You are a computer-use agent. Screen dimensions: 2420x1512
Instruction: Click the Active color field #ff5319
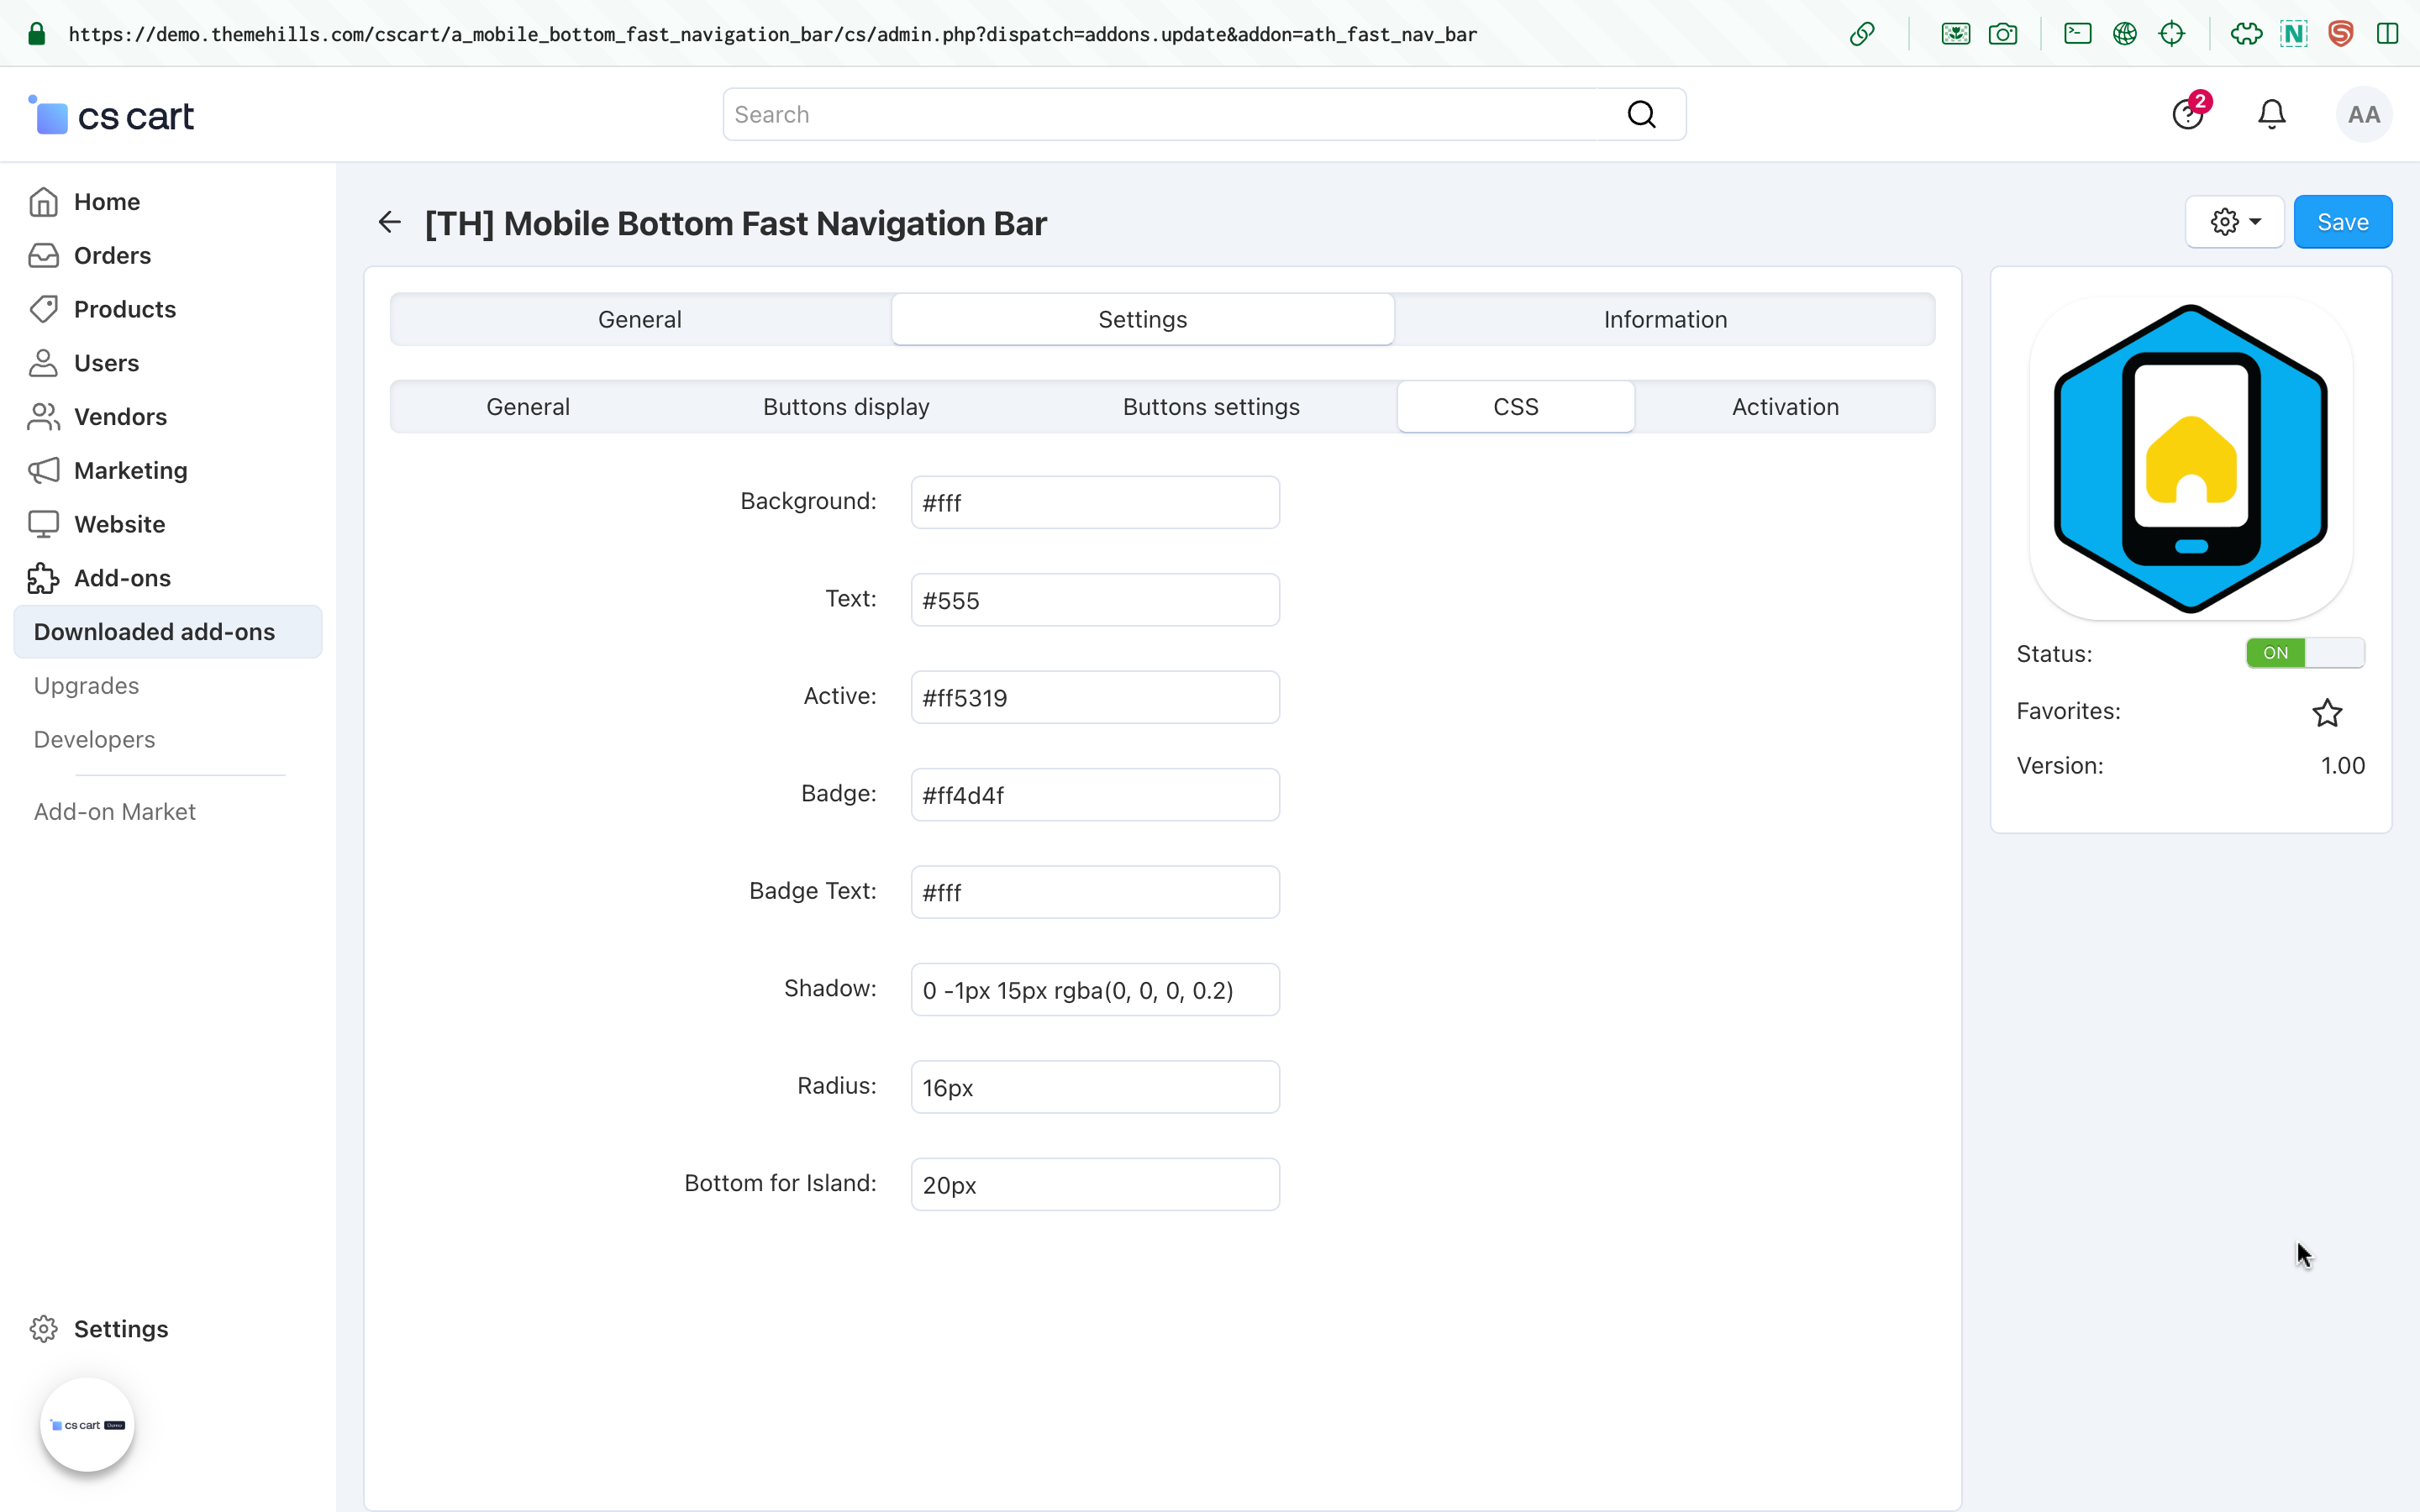[1094, 697]
